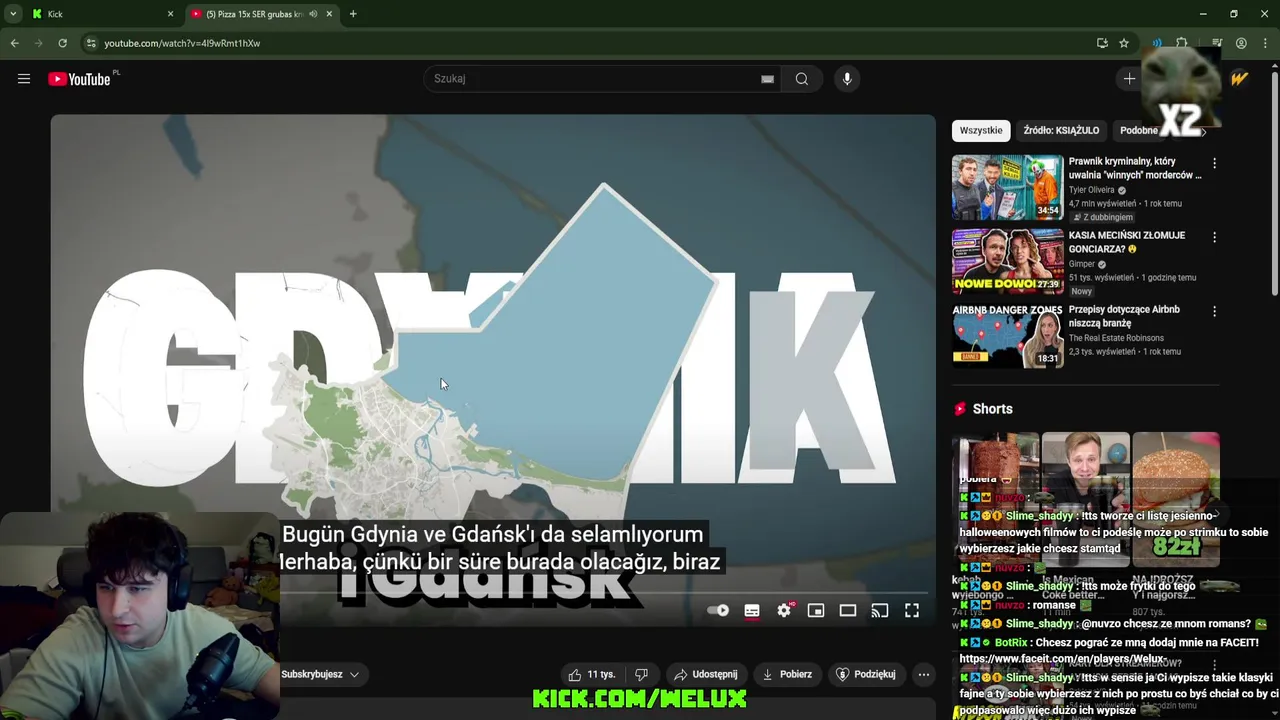Screen dimensions: 1280x720
Task: Click the address bar URL
Action: click(x=182, y=43)
